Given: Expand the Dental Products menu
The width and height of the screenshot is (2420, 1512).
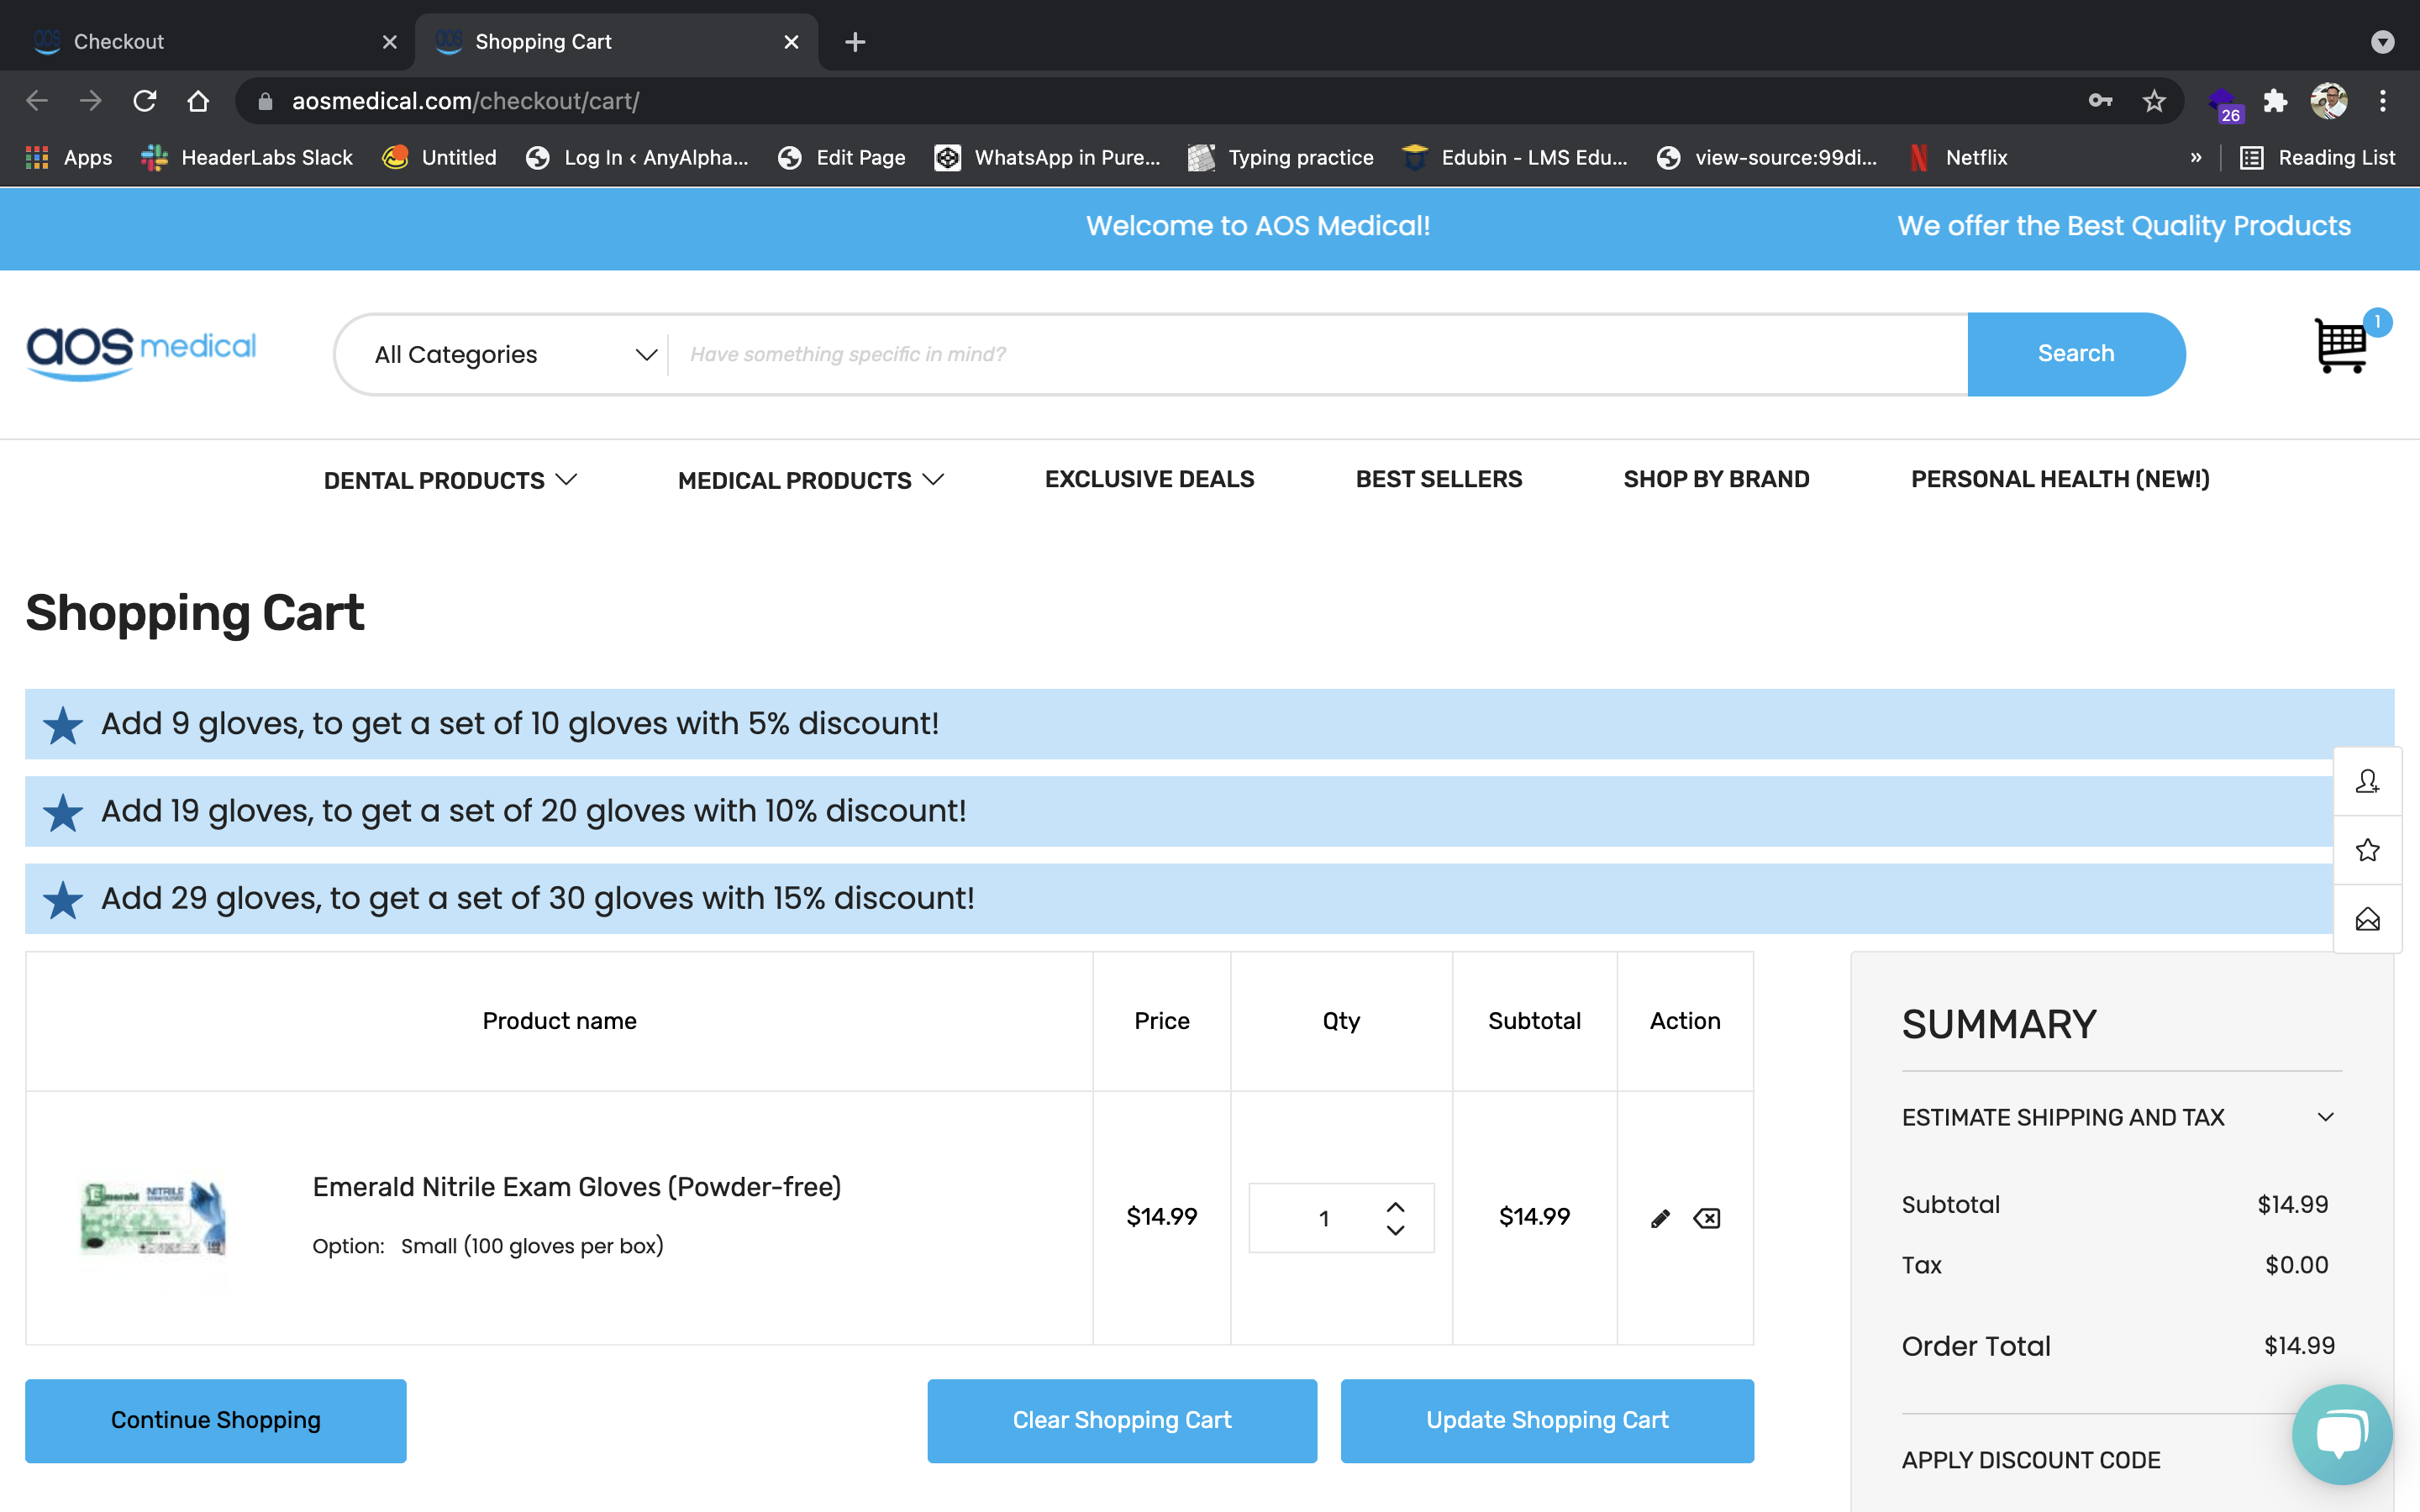Looking at the screenshot, I should click(450, 480).
